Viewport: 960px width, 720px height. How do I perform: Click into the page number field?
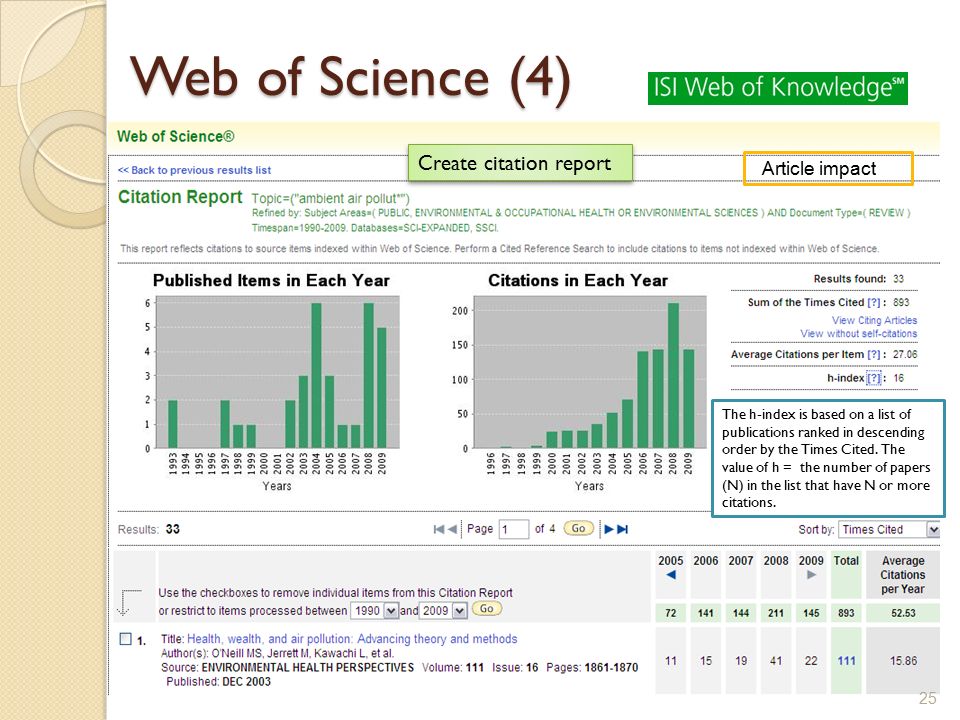click(514, 530)
